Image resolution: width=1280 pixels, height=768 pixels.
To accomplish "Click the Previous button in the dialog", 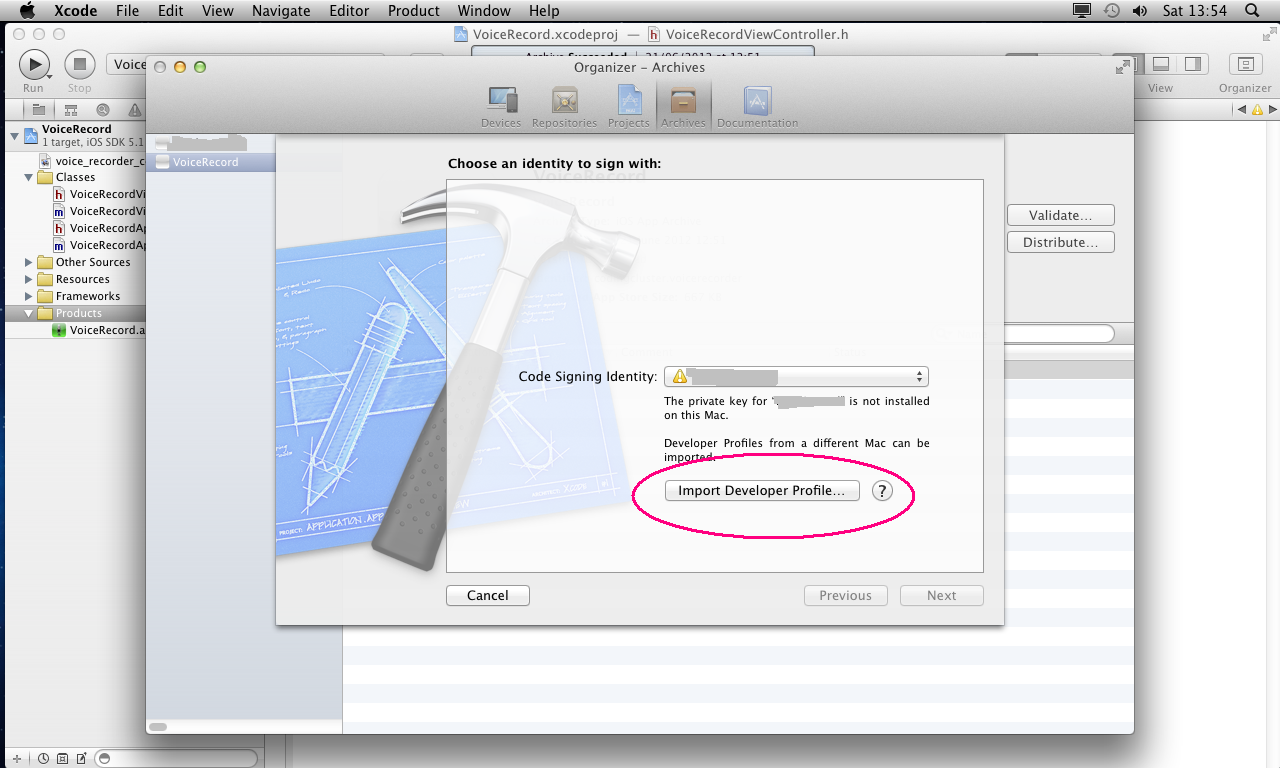I will (x=846, y=595).
